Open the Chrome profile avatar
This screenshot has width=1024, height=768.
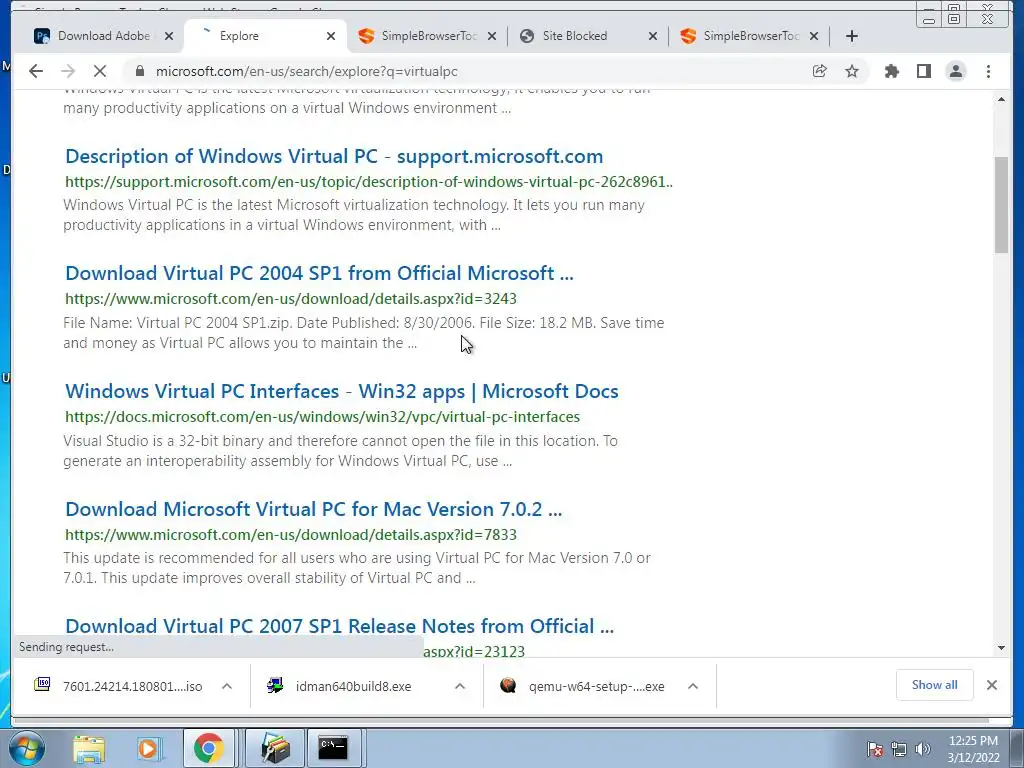pos(956,71)
